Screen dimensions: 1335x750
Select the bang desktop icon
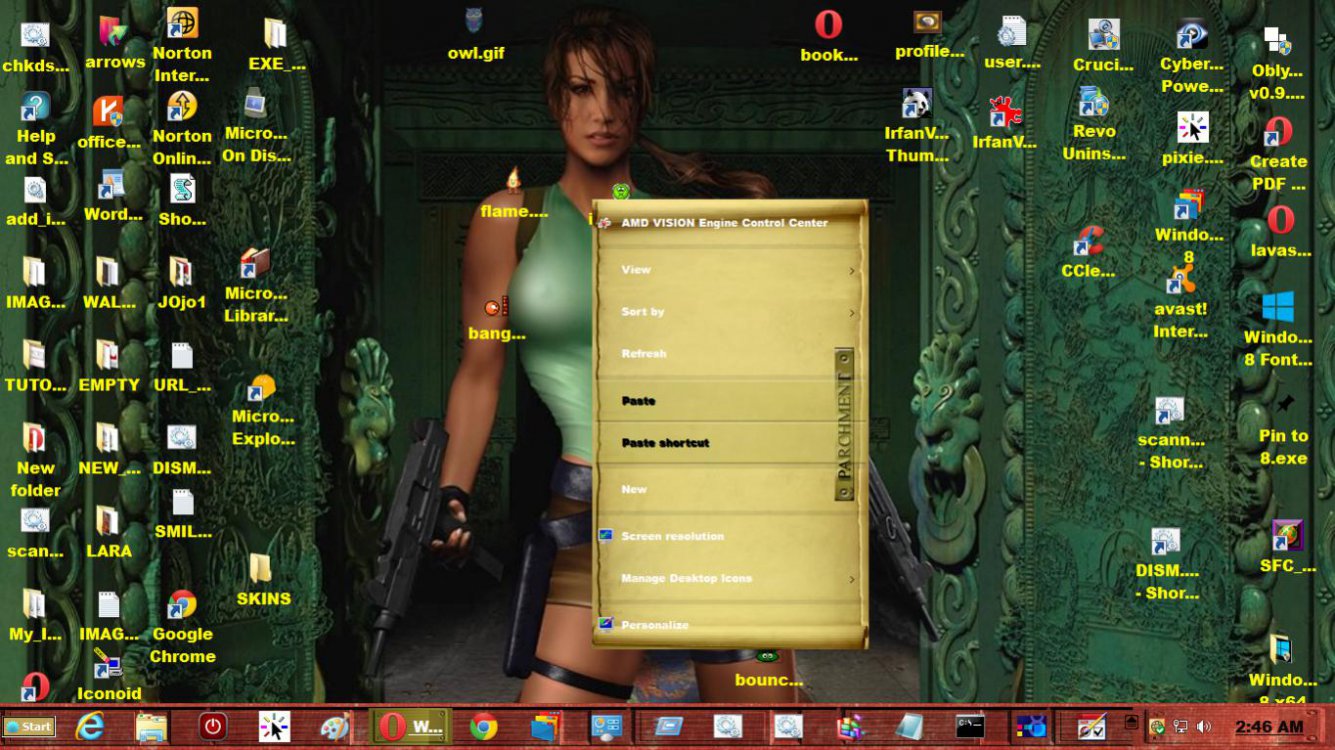(x=497, y=318)
